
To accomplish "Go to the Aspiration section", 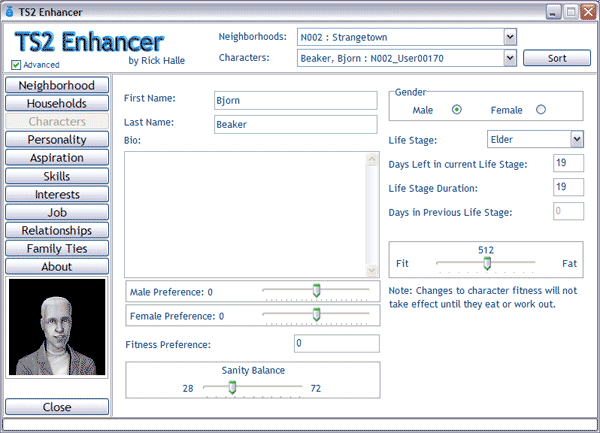I will point(57,158).
